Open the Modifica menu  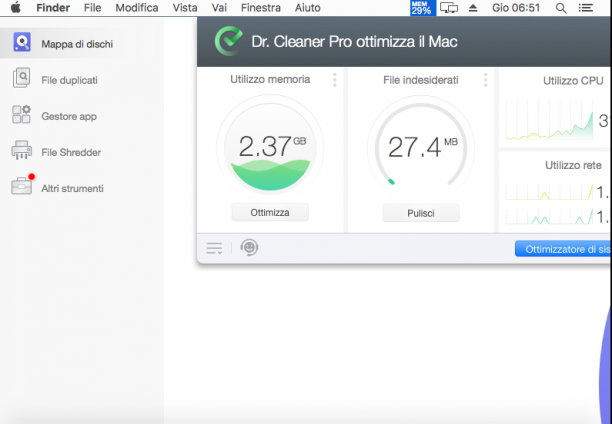137,8
